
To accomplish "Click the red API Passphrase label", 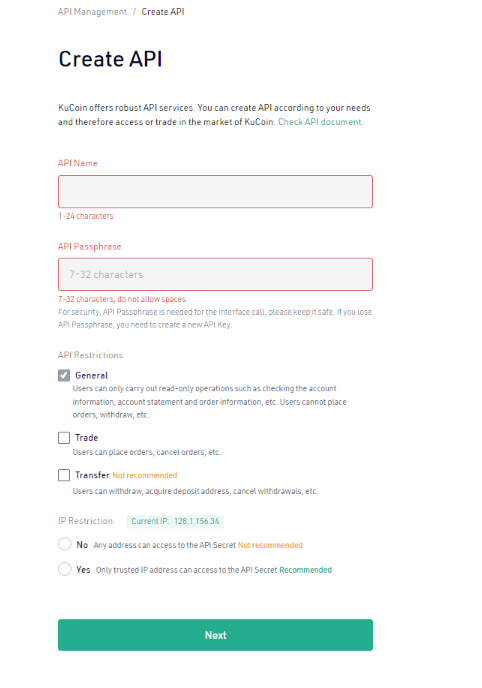I will click(89, 247).
